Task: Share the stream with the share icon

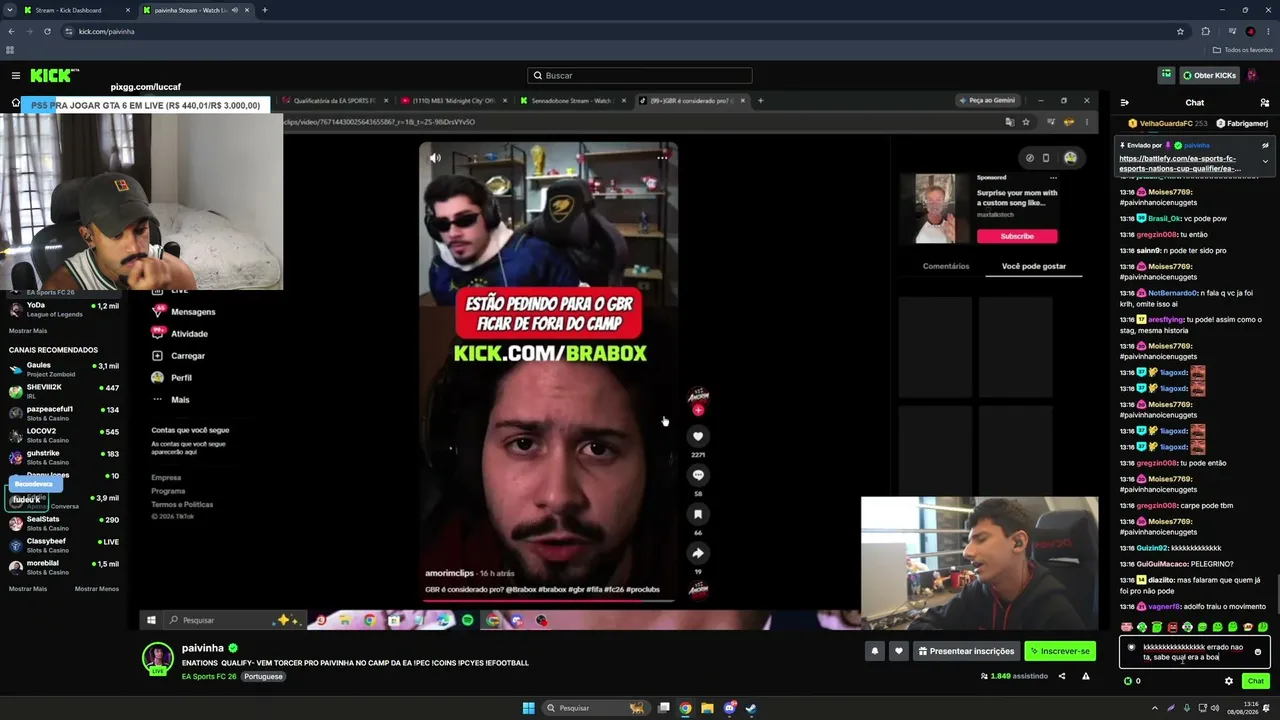Action: pyautogui.click(x=1062, y=676)
